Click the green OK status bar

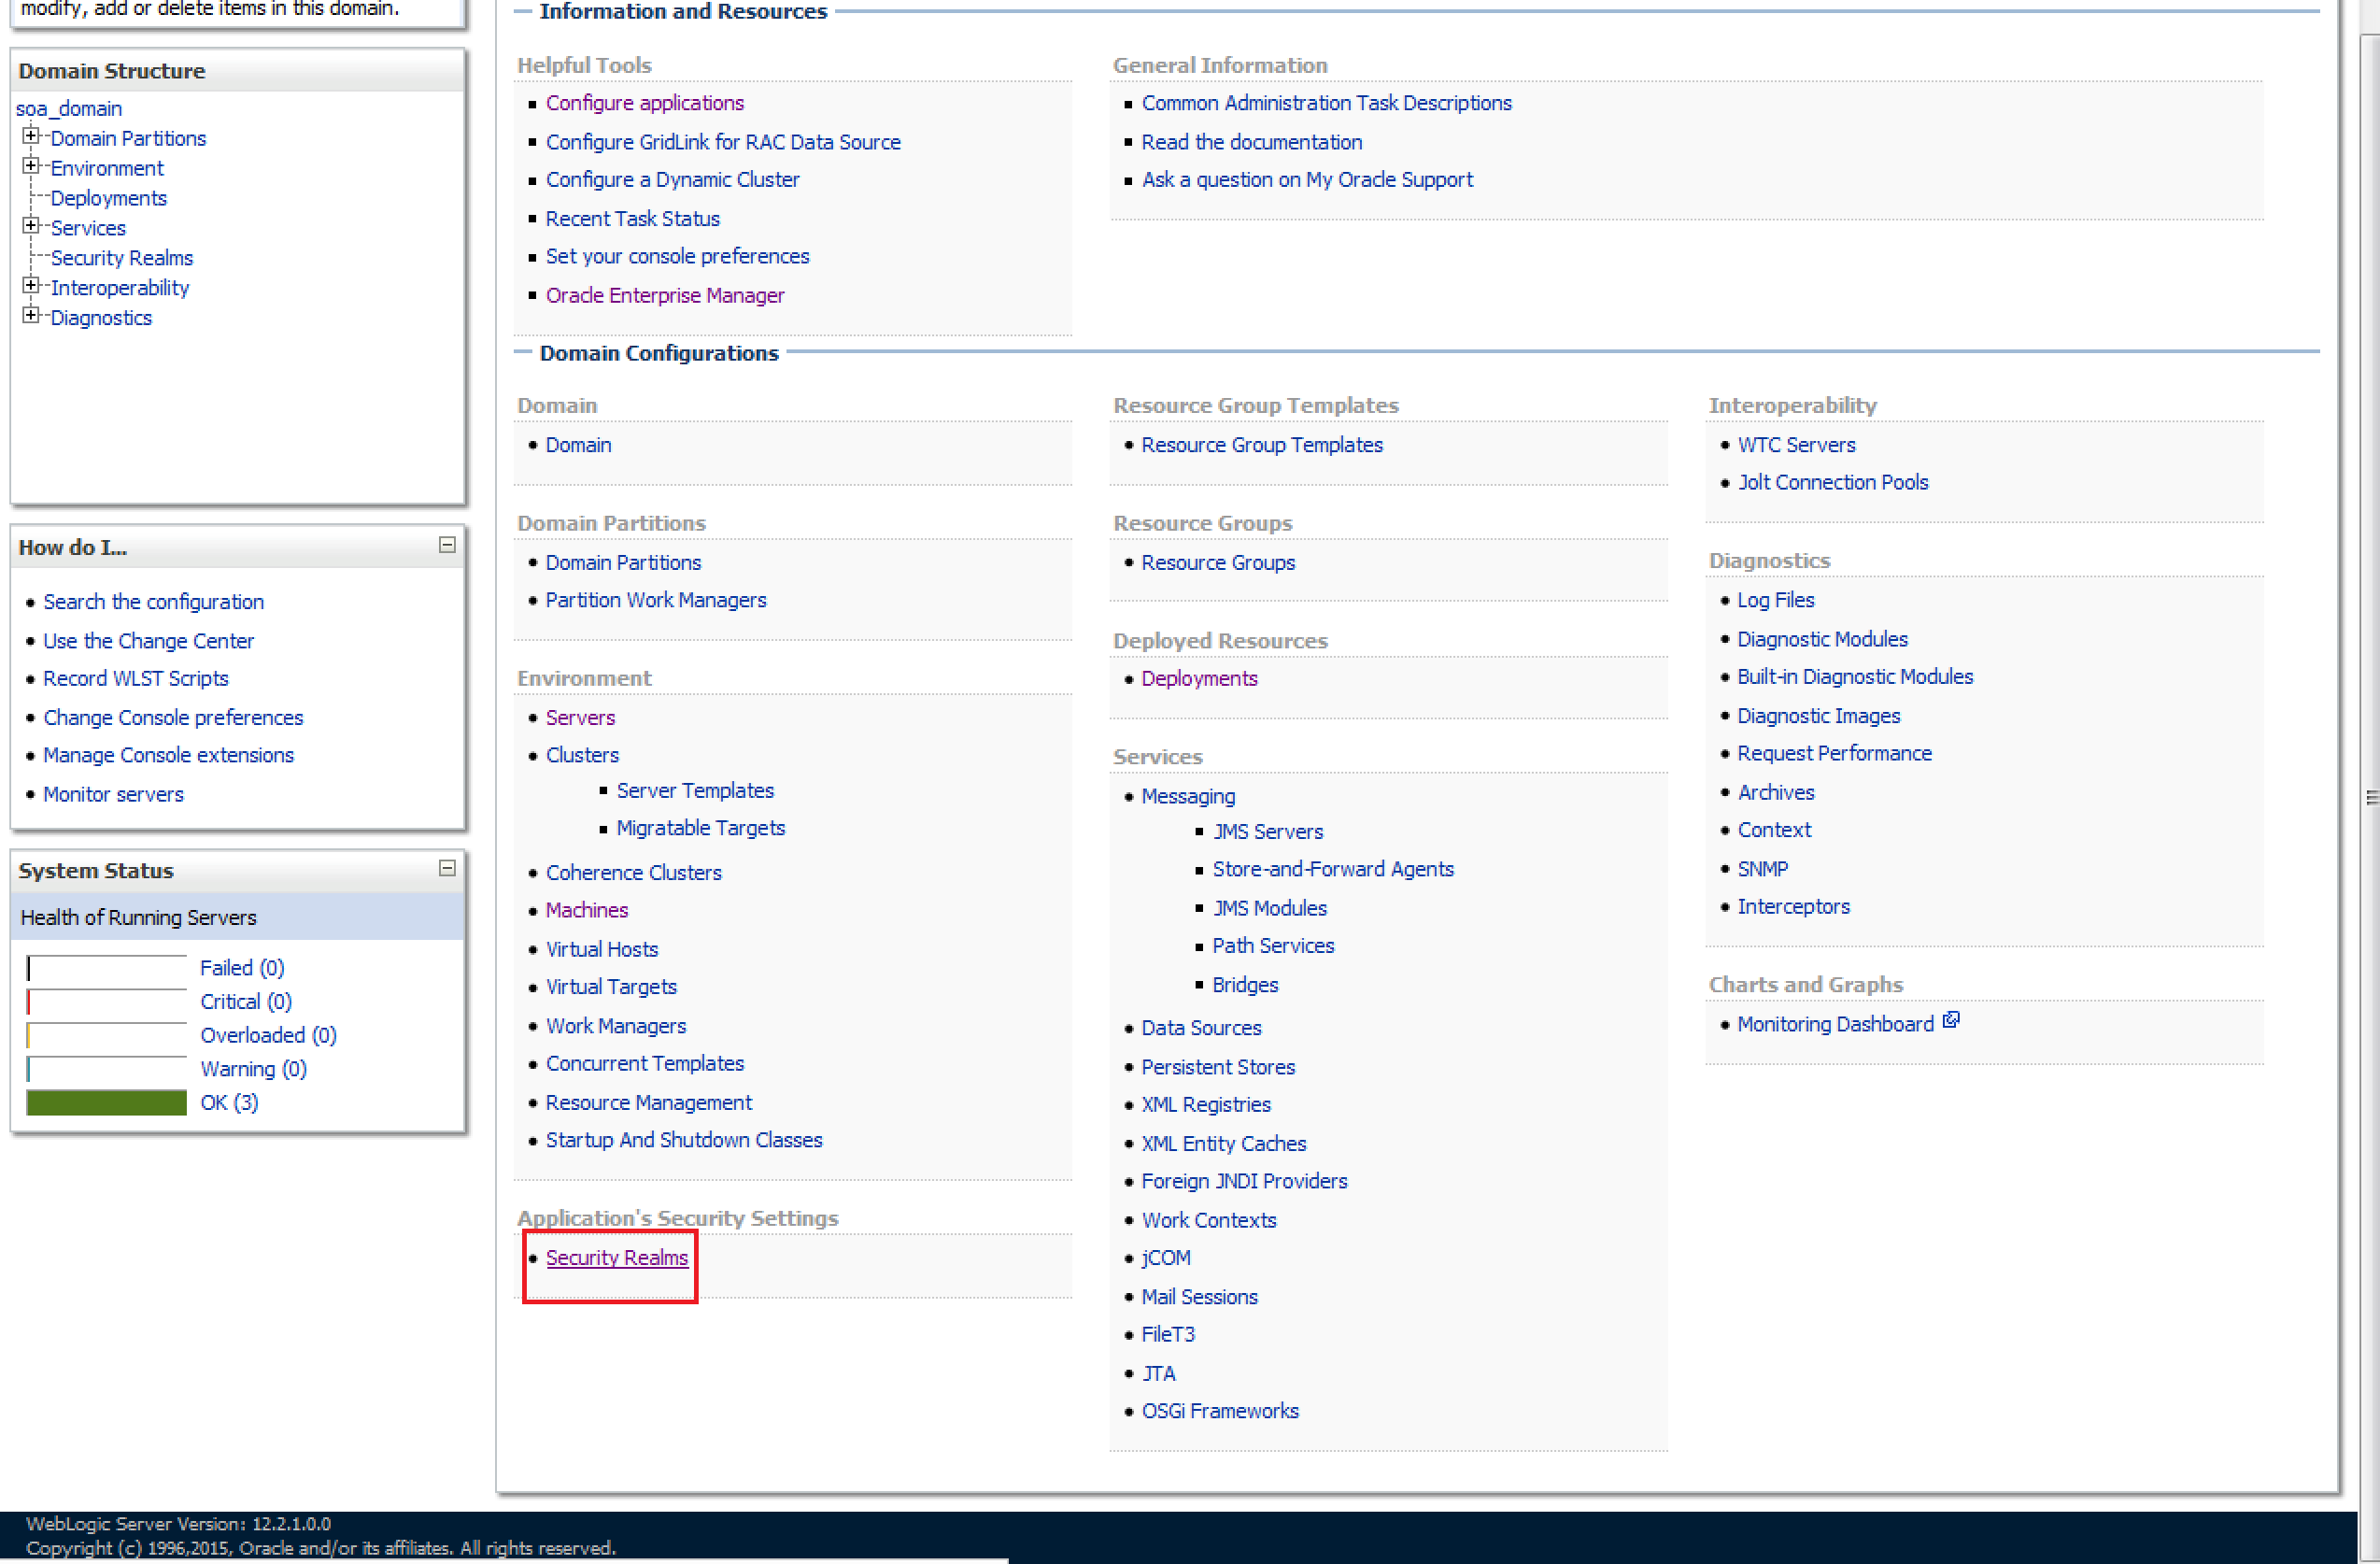[x=106, y=1102]
